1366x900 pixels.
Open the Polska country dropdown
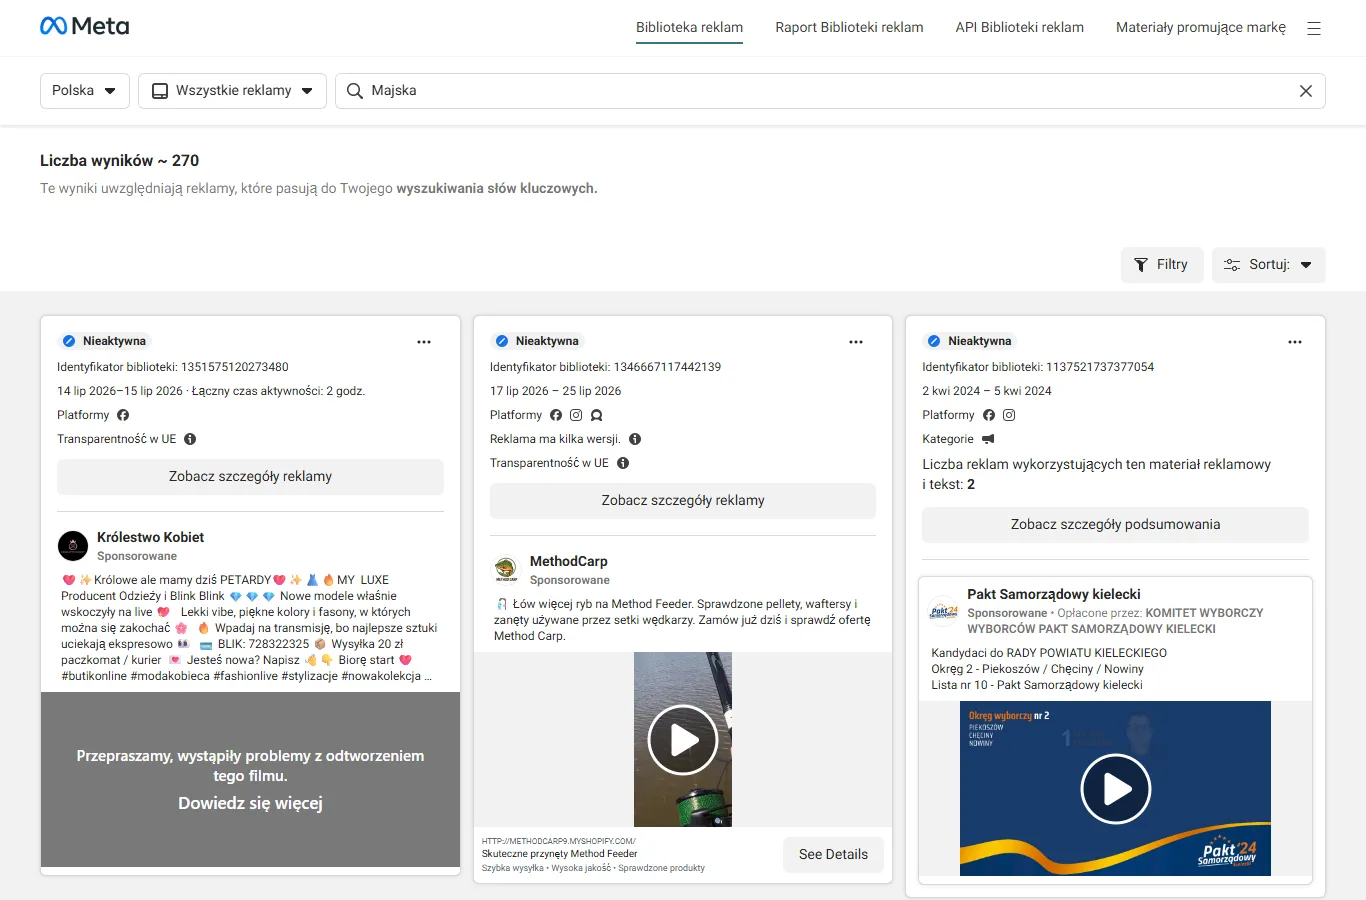click(x=85, y=91)
